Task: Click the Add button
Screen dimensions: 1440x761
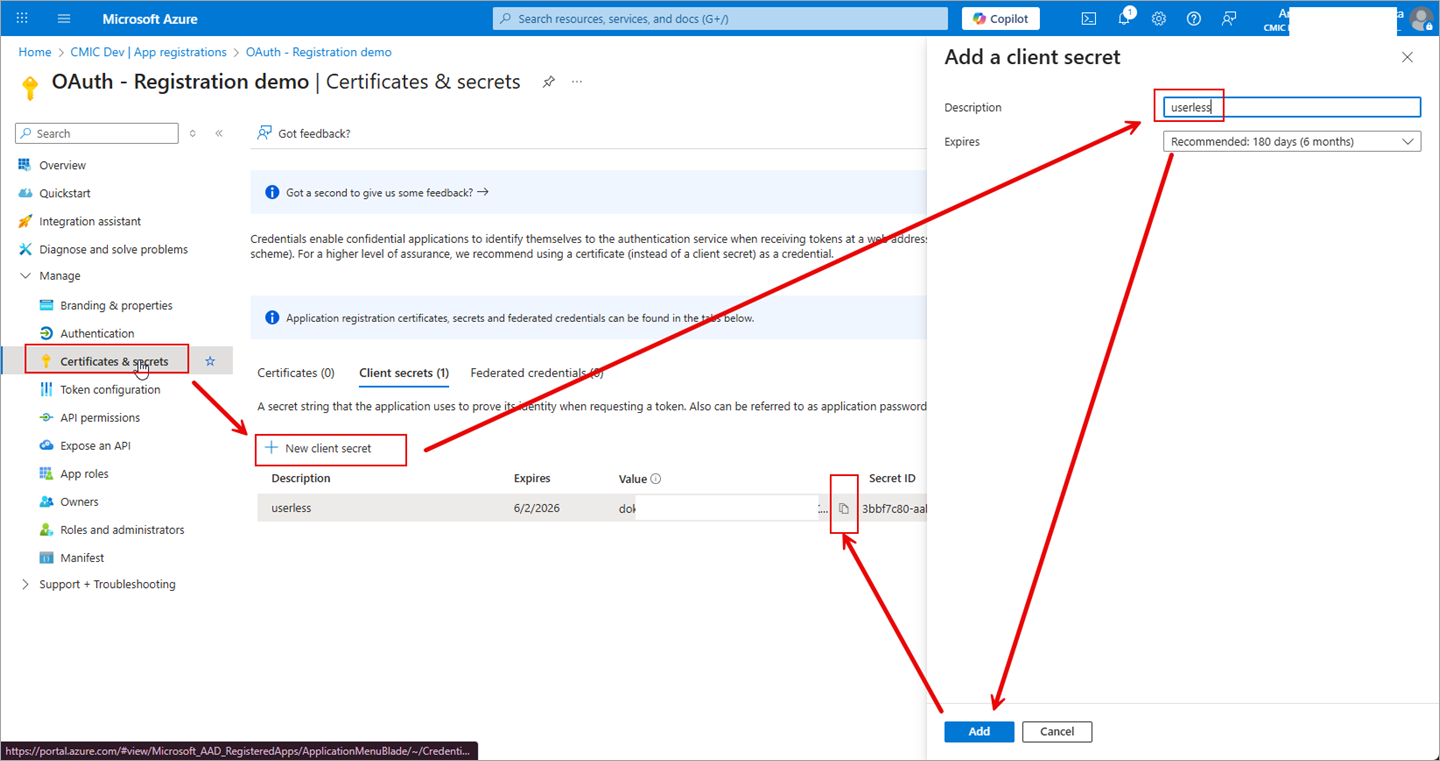Action: click(978, 731)
